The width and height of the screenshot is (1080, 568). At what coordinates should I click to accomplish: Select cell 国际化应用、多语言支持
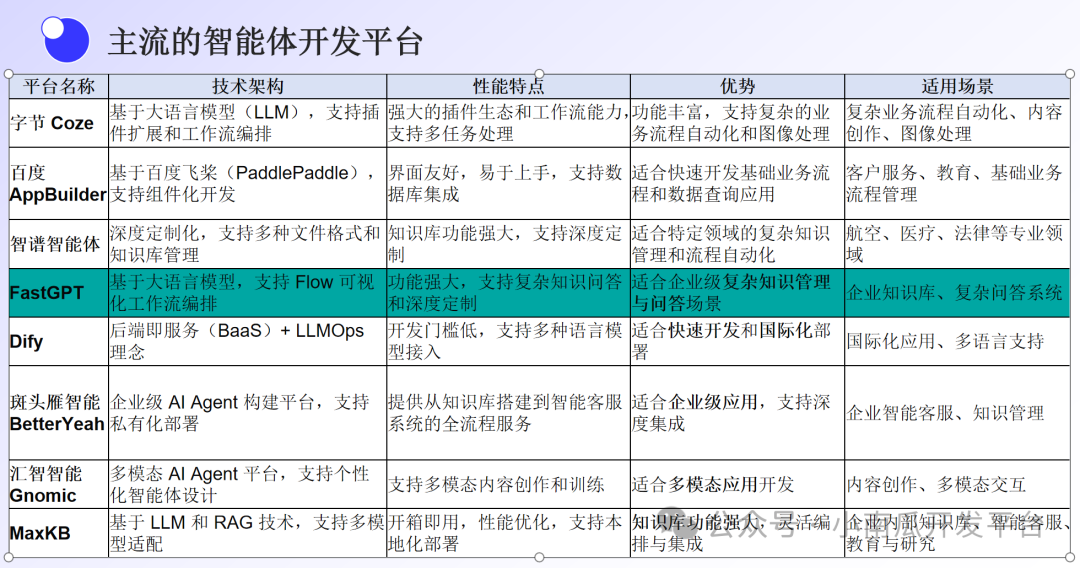(957, 341)
